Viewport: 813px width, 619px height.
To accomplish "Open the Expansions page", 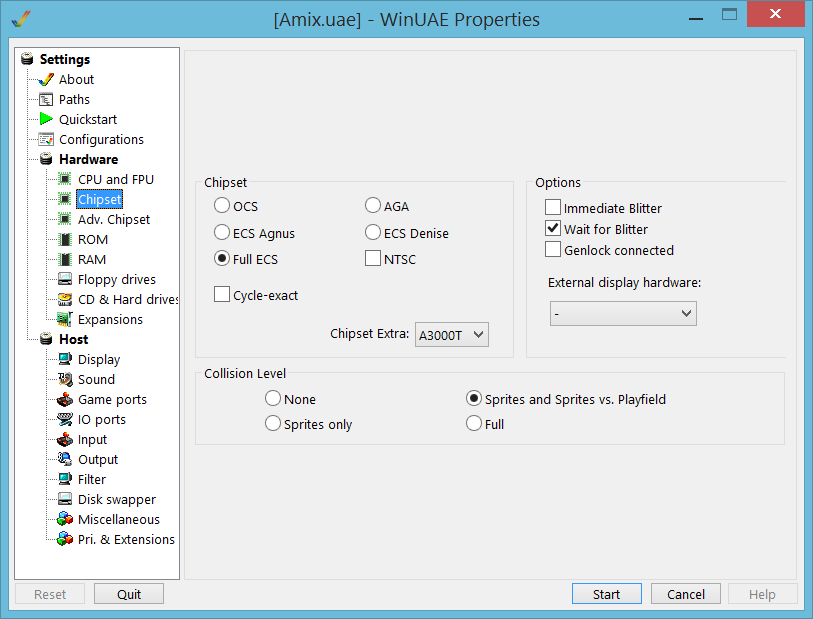I will [x=110, y=320].
